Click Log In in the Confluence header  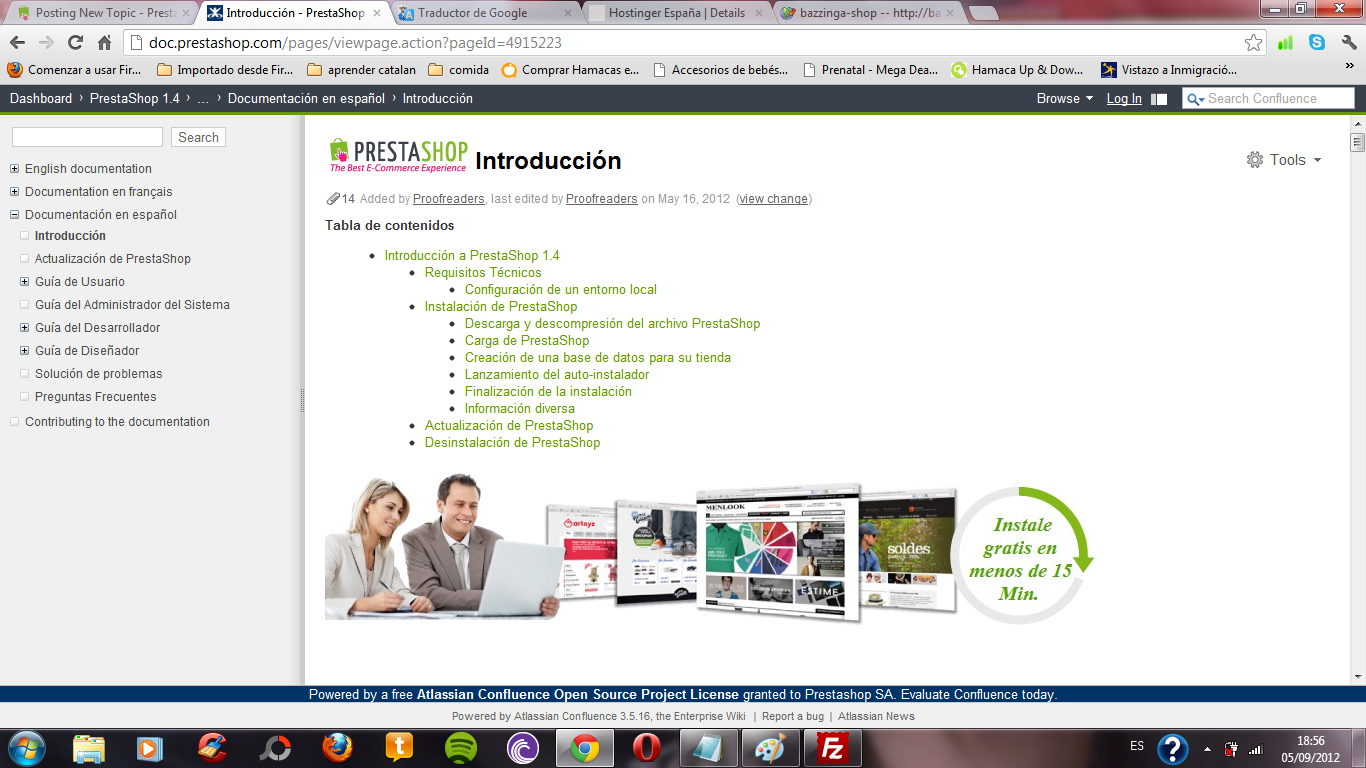click(1124, 98)
